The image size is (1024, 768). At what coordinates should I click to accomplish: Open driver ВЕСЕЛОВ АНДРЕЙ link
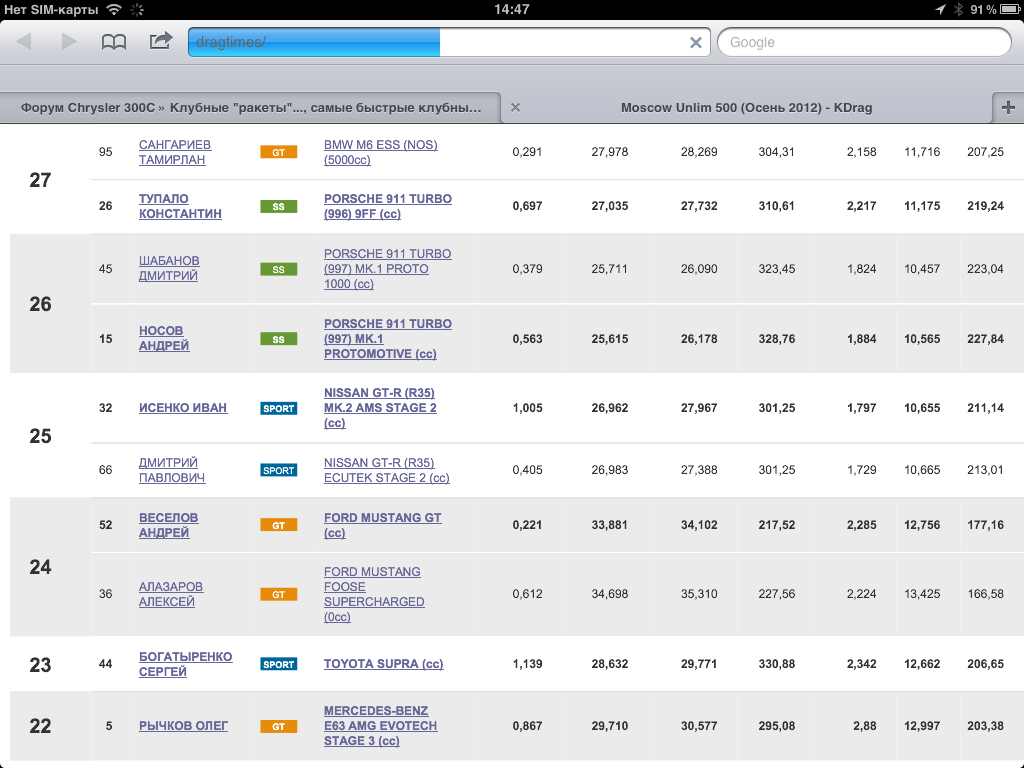168,525
